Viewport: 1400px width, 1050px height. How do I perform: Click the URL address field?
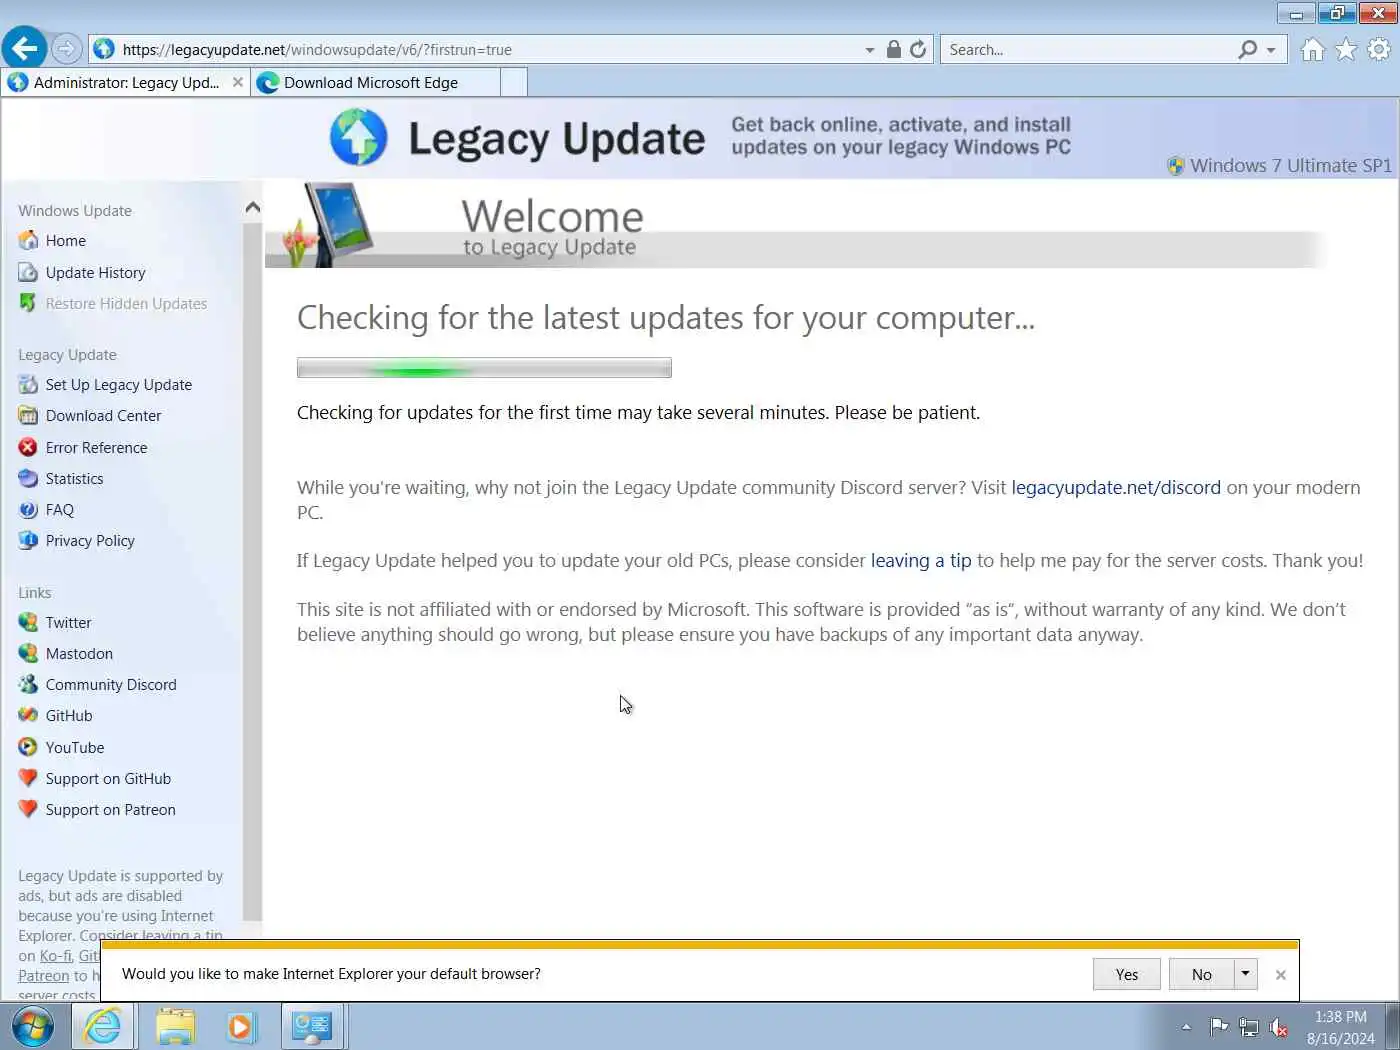(490, 49)
